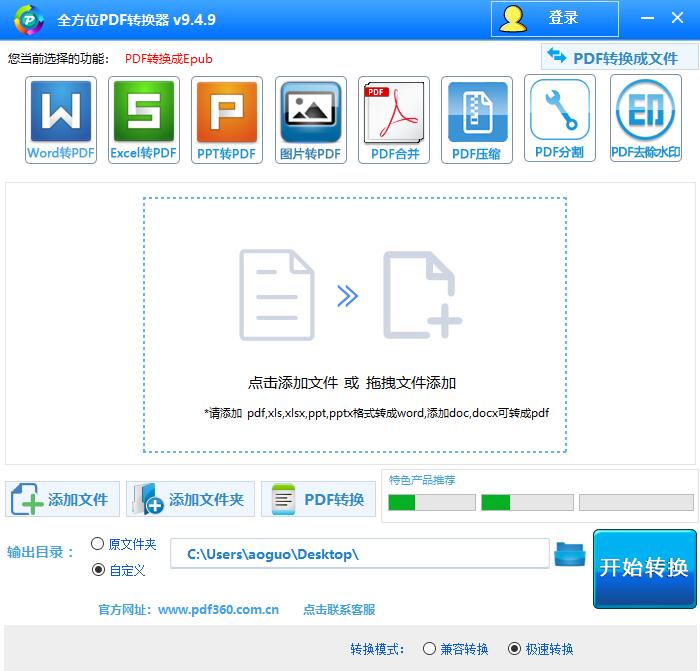Select the Word转PDF tool icon

[x=61, y=120]
